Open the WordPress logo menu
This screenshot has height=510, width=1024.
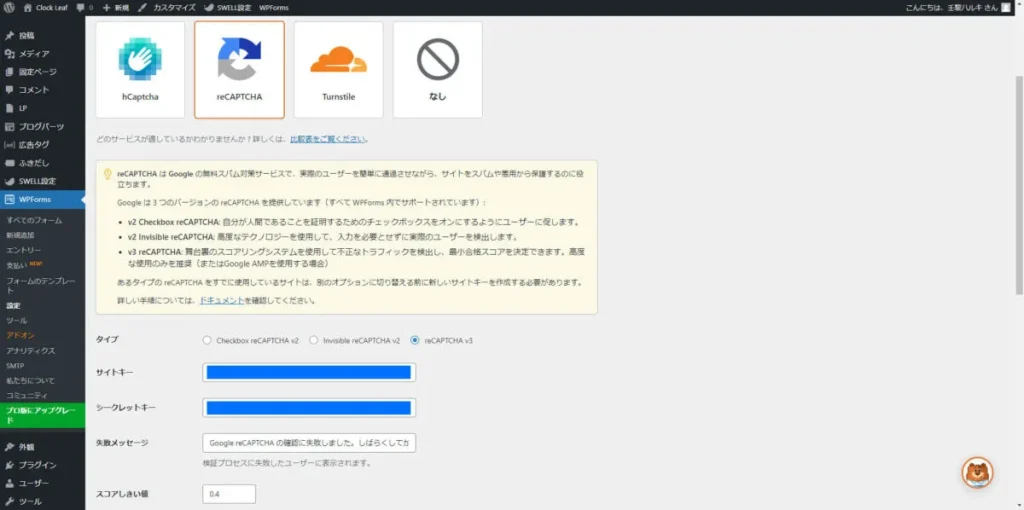tap(8, 8)
